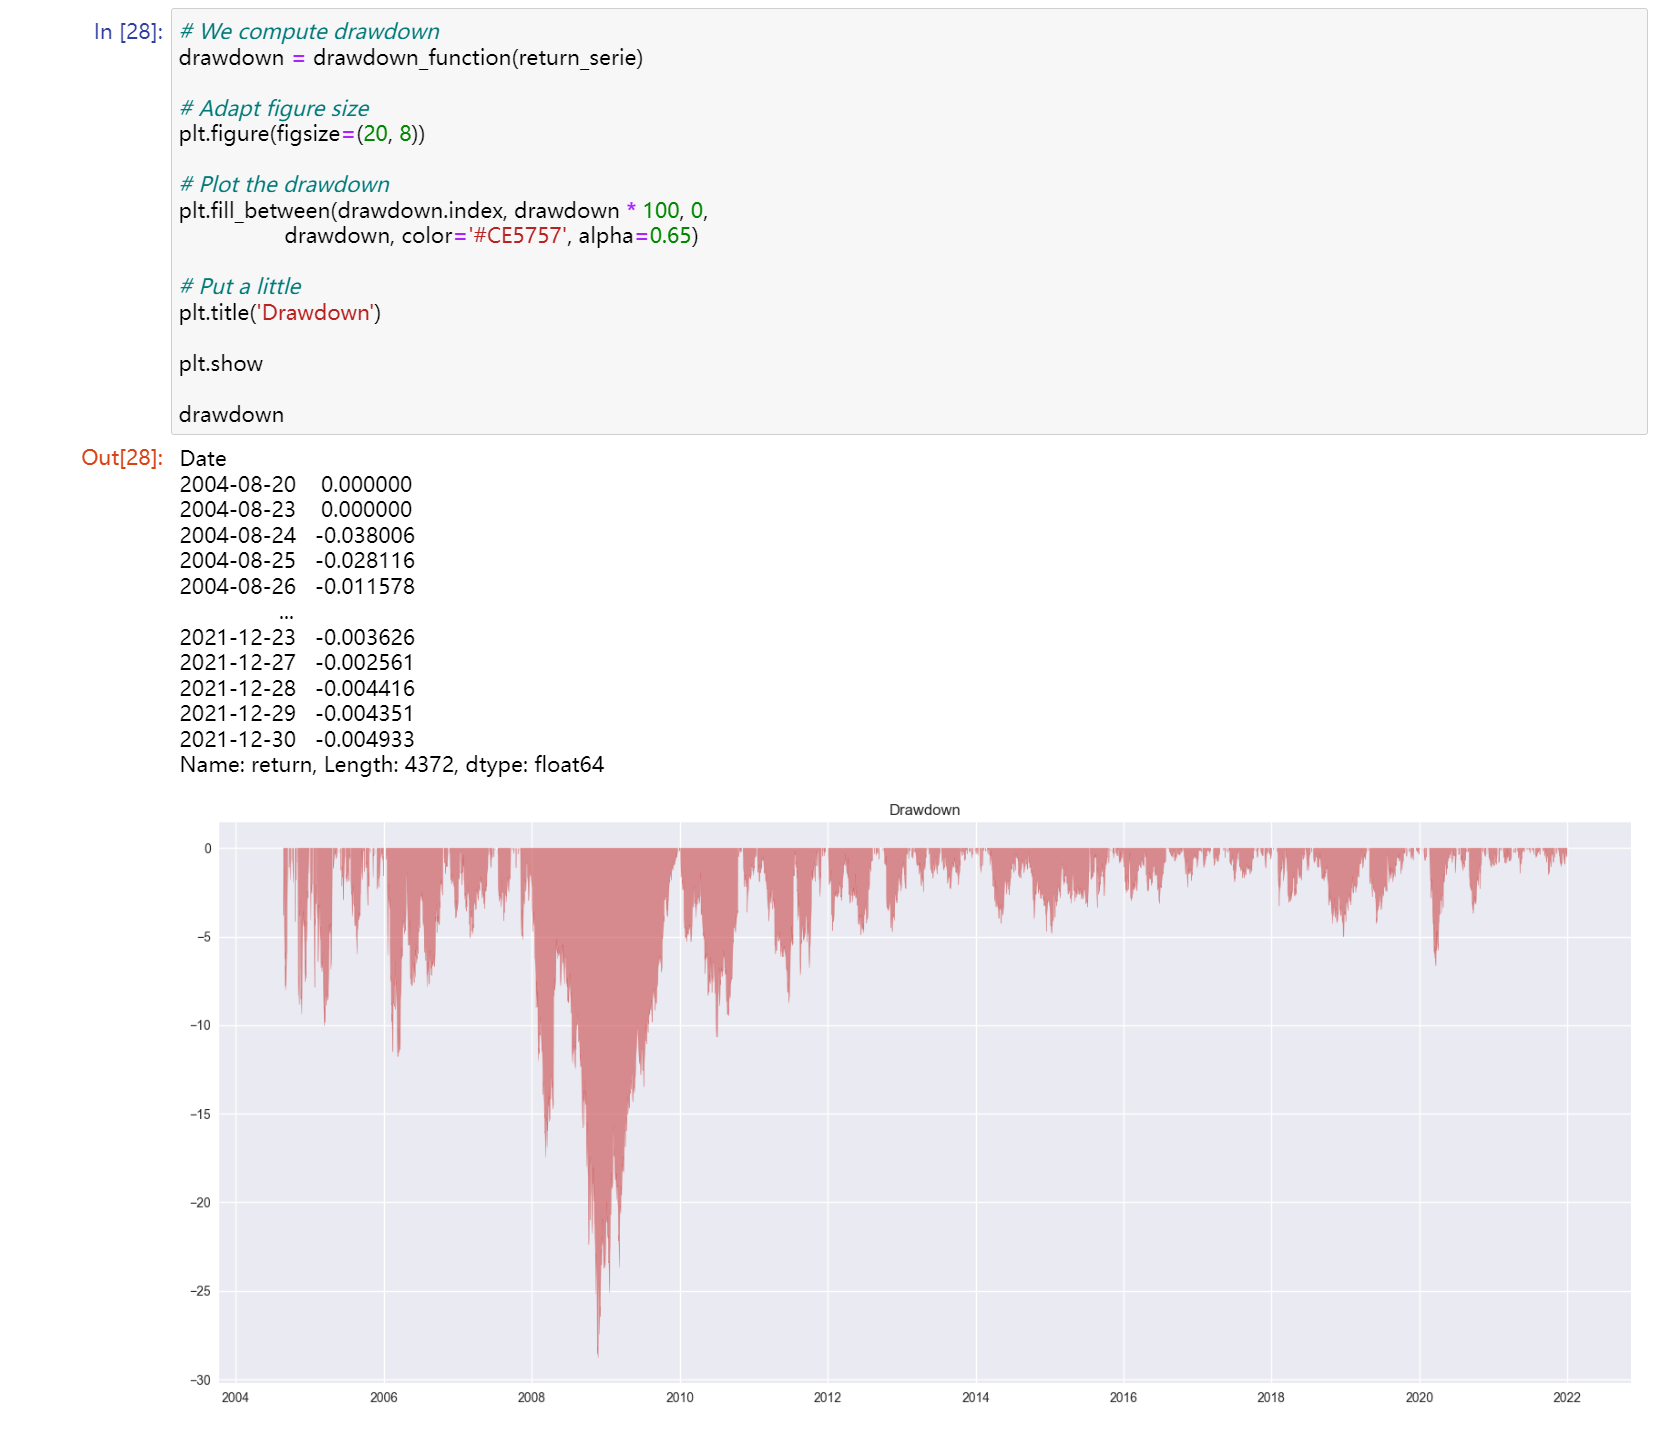Click the comment '# Put a little'
The width and height of the screenshot is (1660, 1438).
coord(240,287)
